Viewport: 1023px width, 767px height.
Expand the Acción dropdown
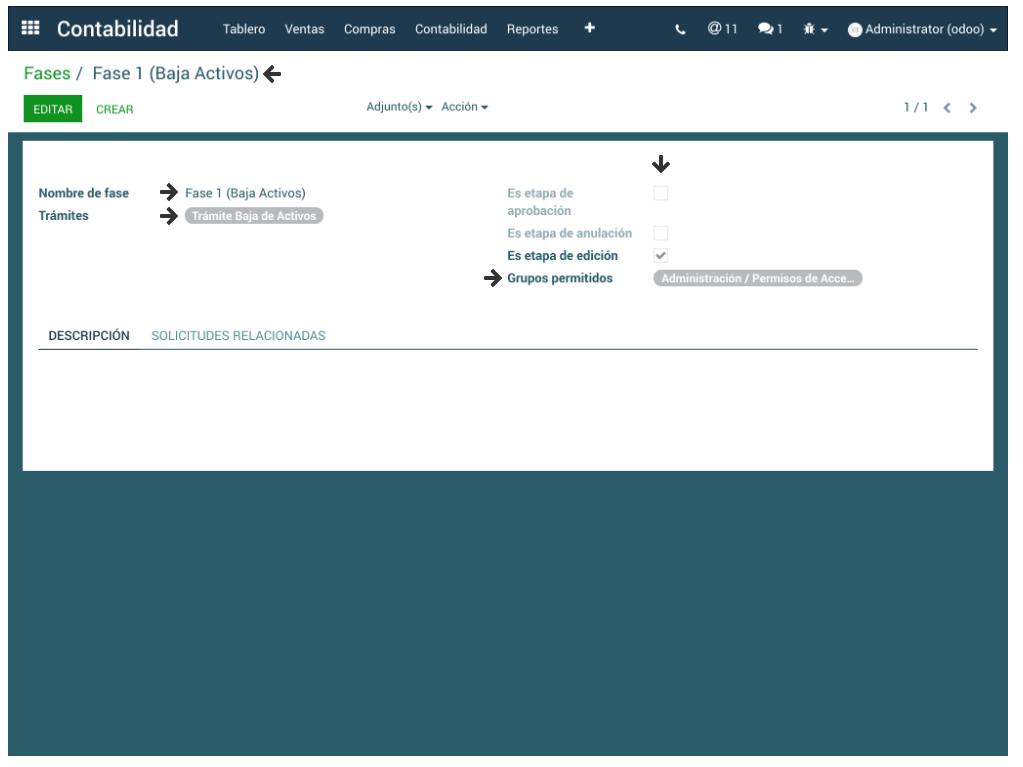[464, 107]
